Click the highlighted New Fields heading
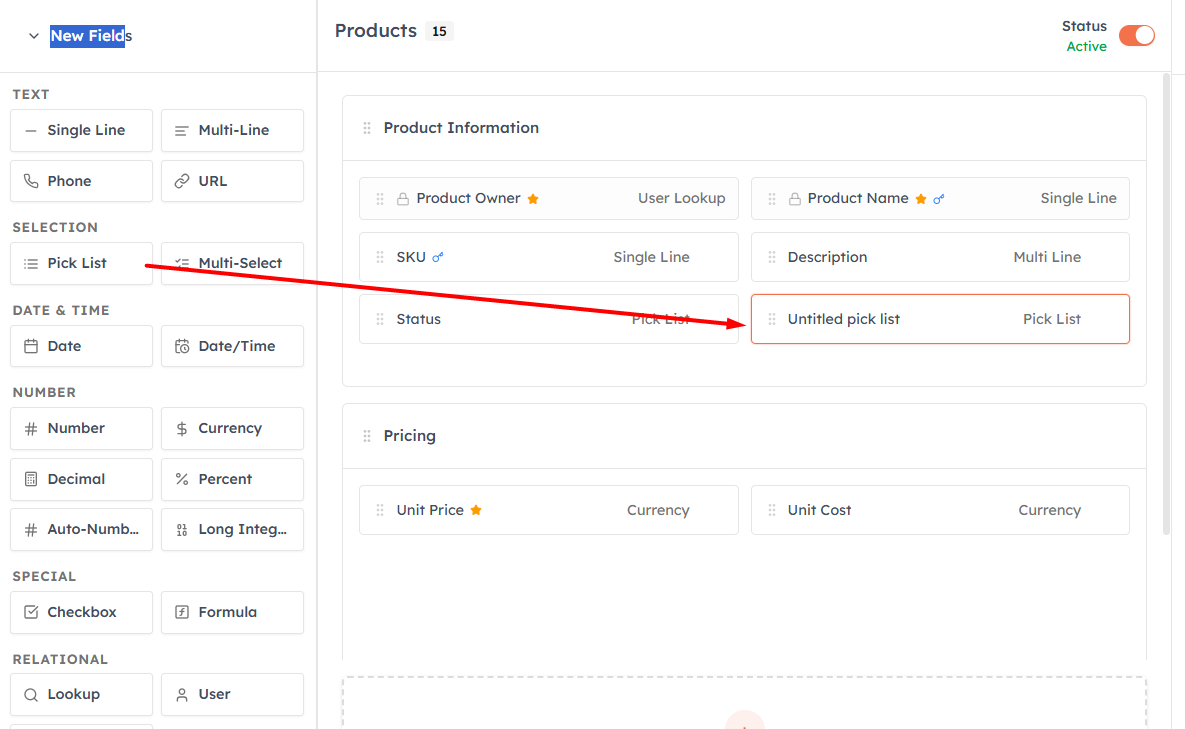 (x=91, y=36)
